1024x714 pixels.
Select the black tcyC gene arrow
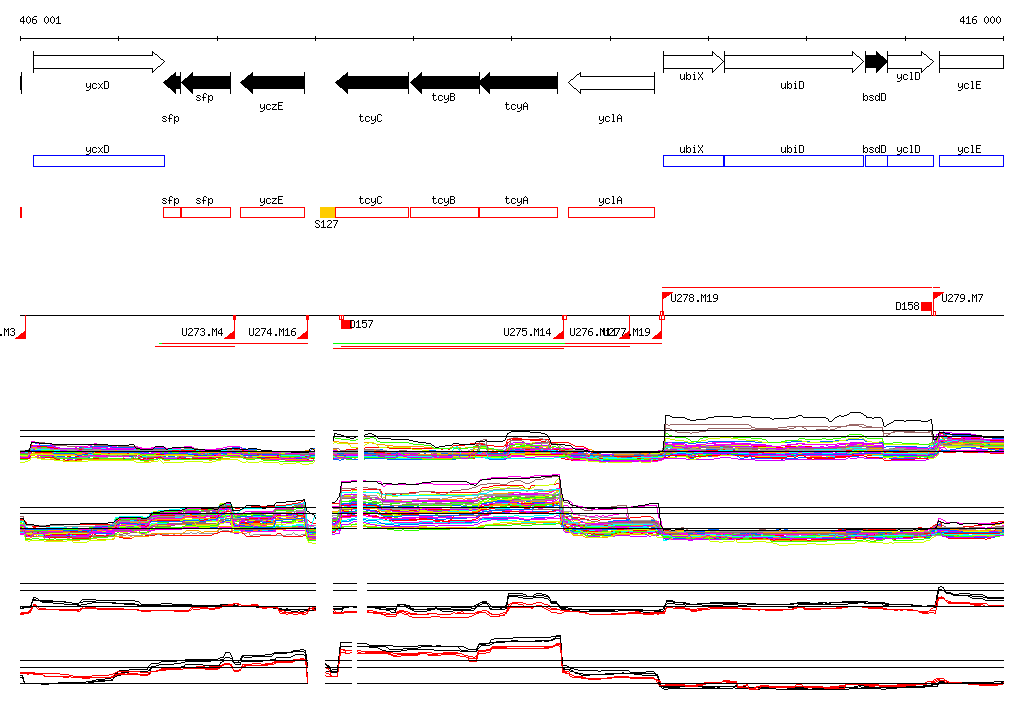pos(372,83)
